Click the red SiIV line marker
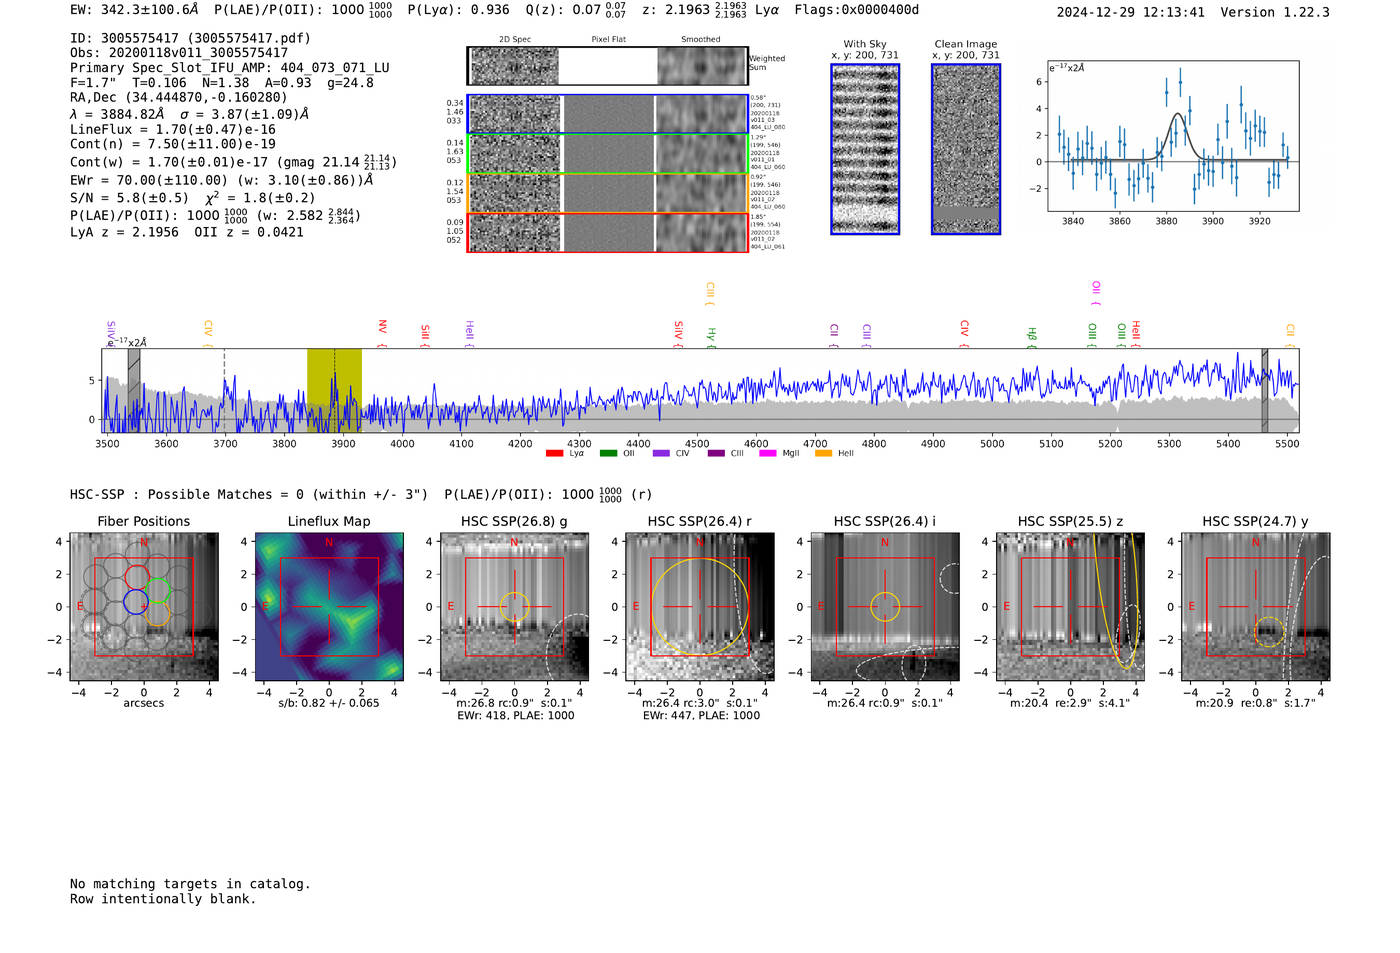This screenshot has width=1400, height=953. (x=678, y=333)
